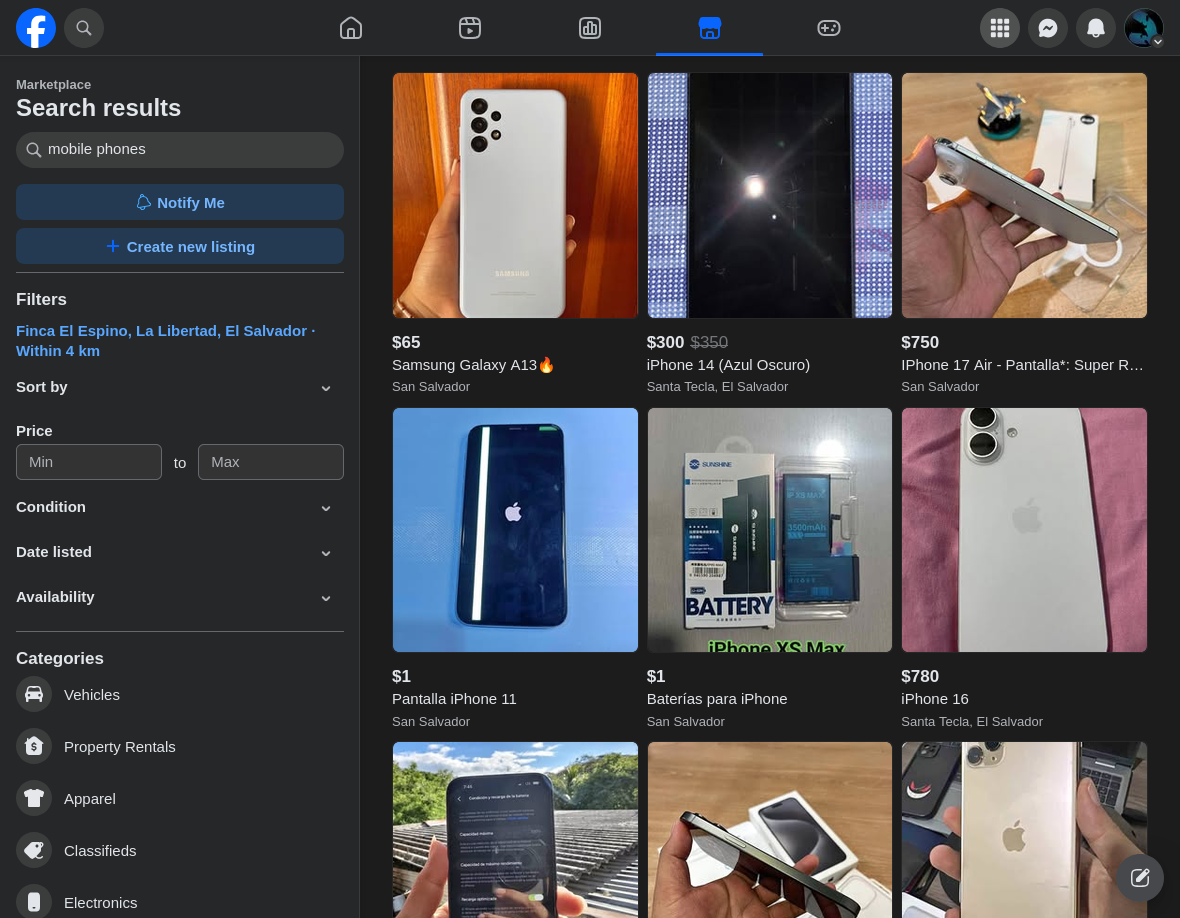Click the Electronics phone icon
Image resolution: width=1180 pixels, height=918 pixels.
34,902
